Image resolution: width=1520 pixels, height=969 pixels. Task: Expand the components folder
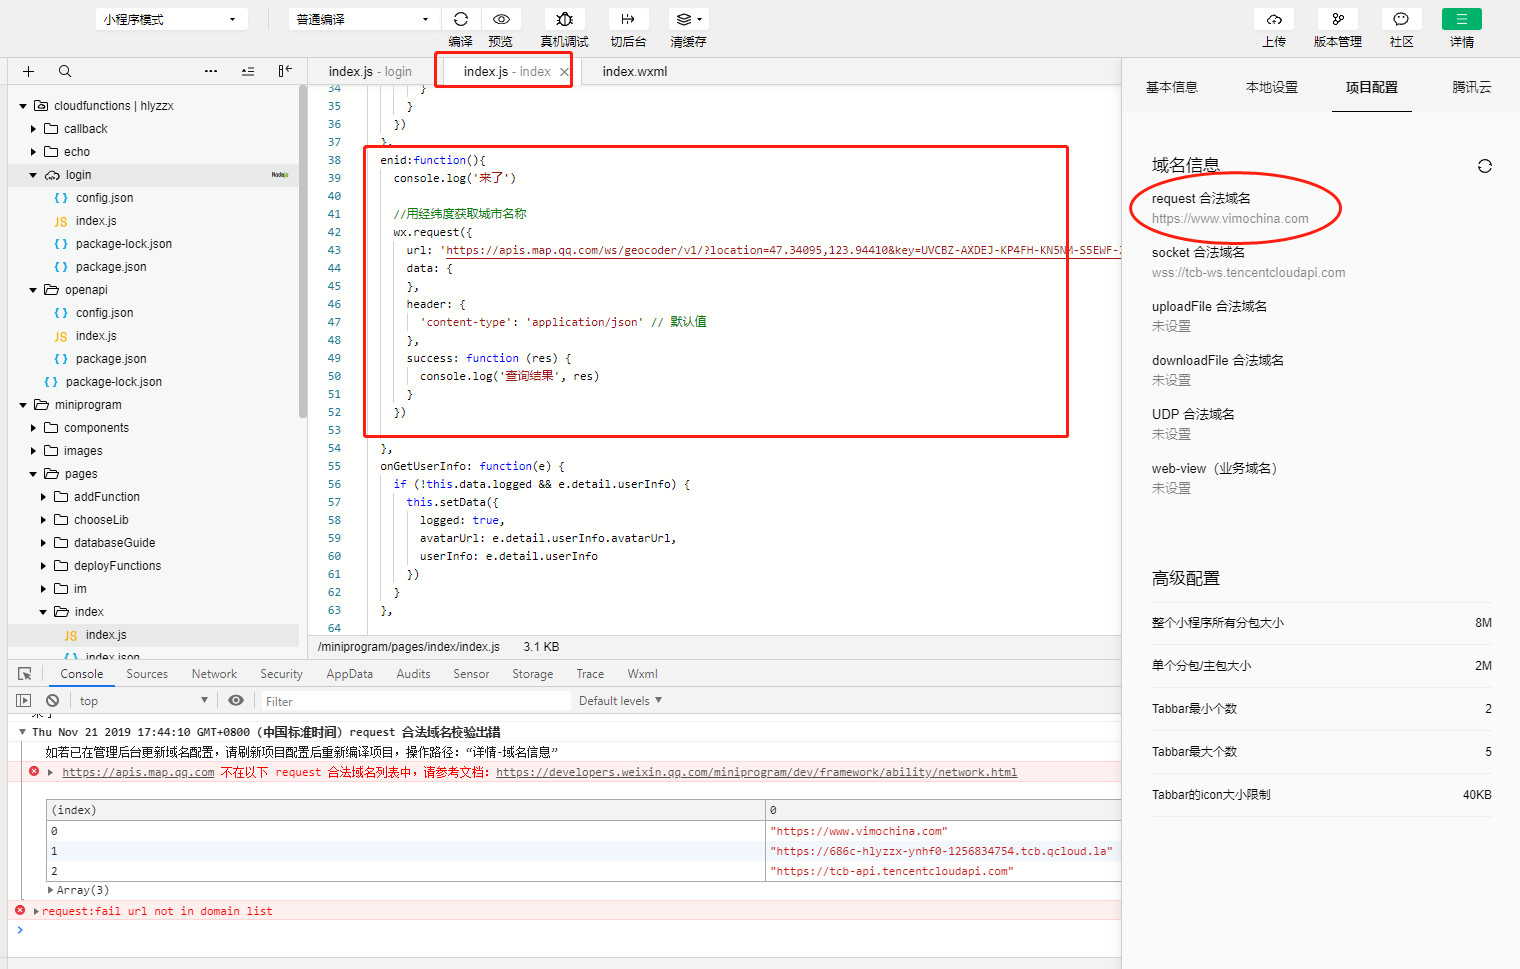33,428
